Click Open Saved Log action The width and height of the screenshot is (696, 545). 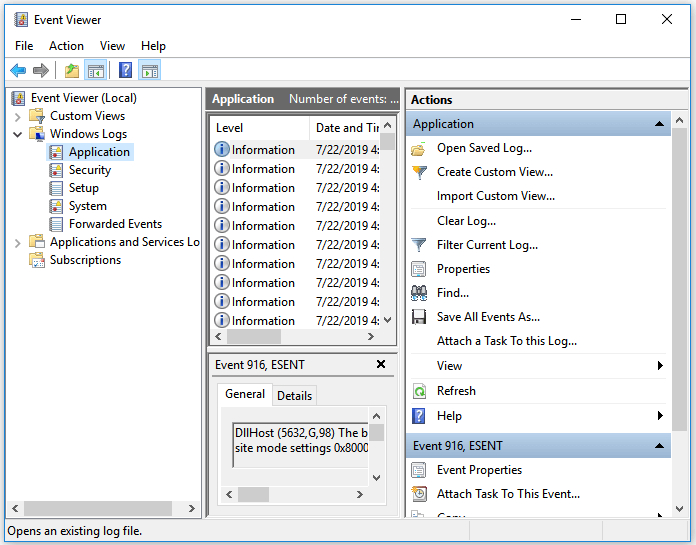coord(484,148)
